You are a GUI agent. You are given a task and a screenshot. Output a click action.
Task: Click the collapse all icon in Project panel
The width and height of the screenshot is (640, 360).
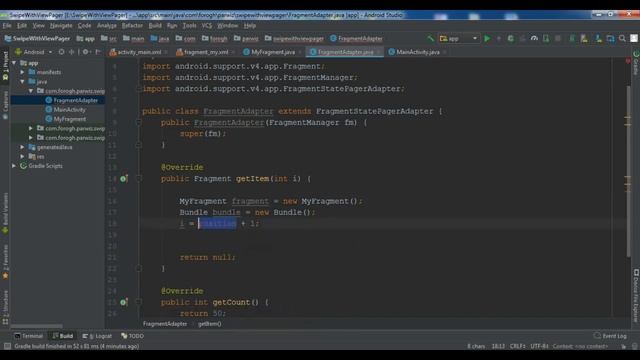[71, 52]
